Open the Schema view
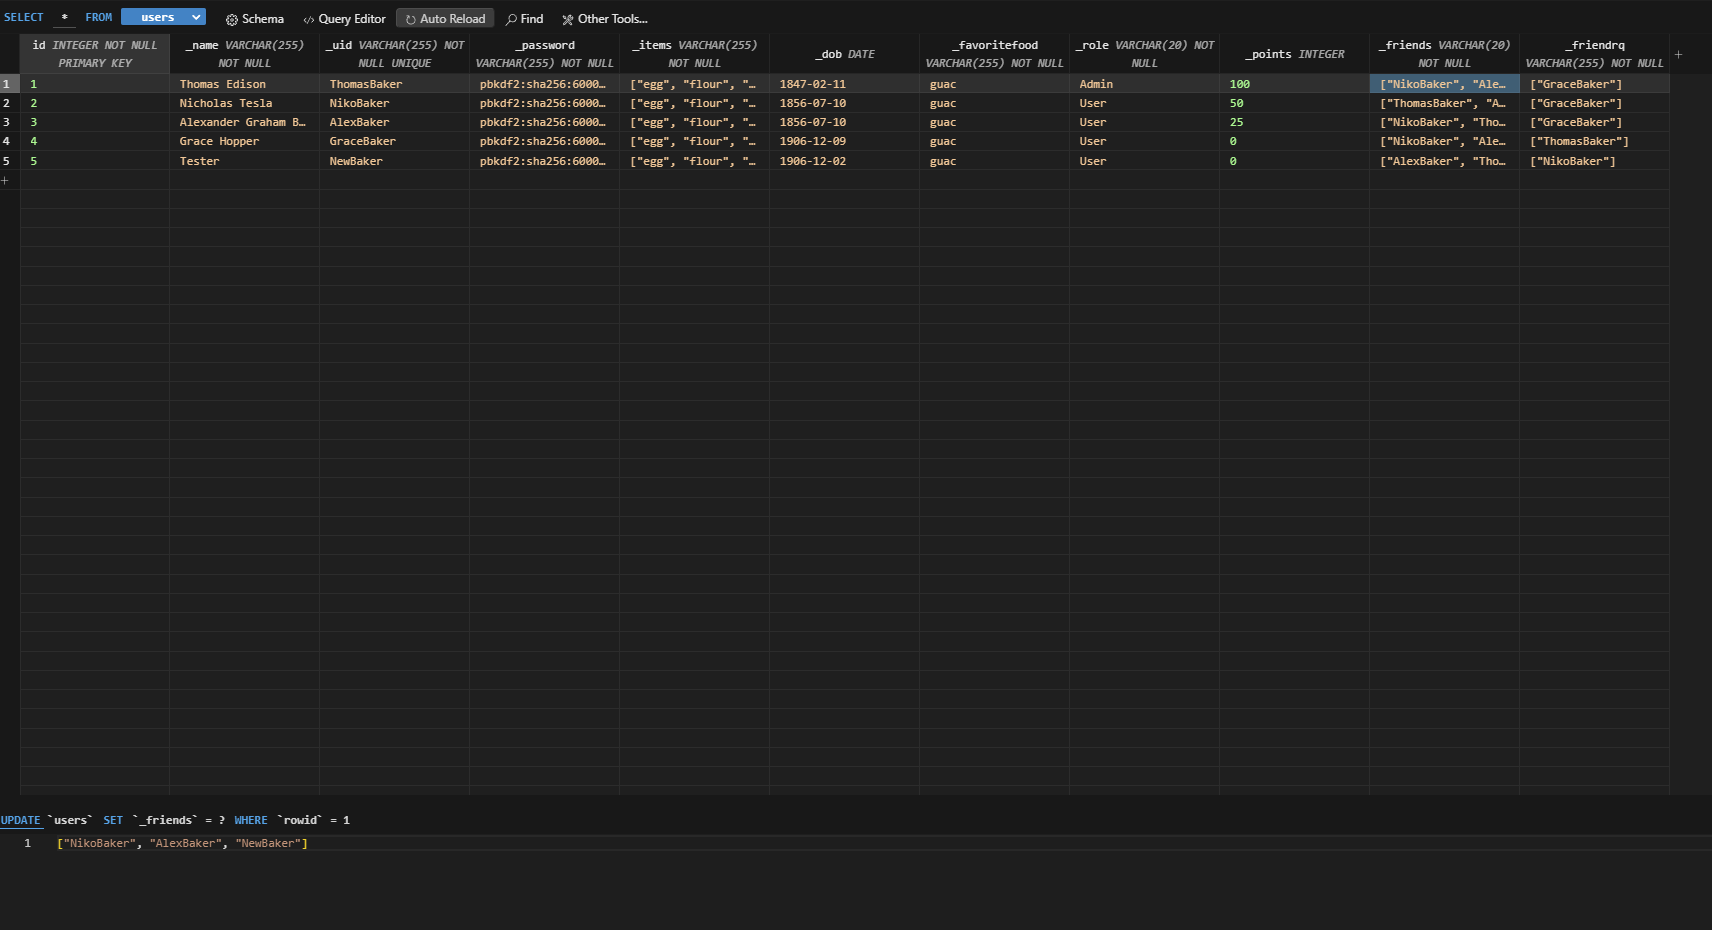The image size is (1712, 930). click(x=254, y=19)
